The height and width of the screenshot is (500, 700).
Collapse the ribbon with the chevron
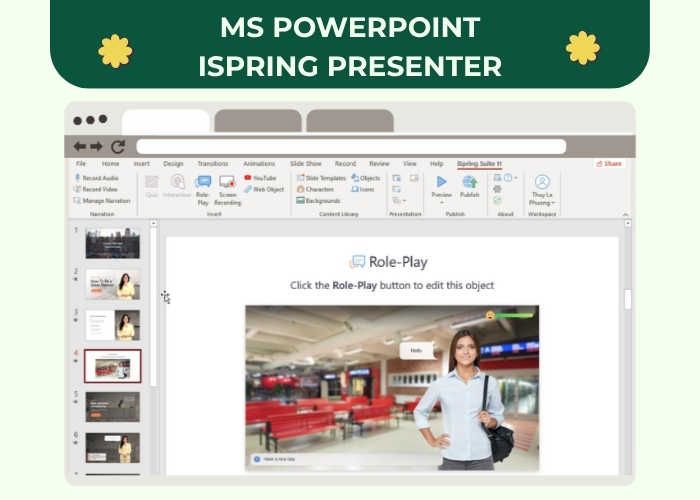pos(625,215)
